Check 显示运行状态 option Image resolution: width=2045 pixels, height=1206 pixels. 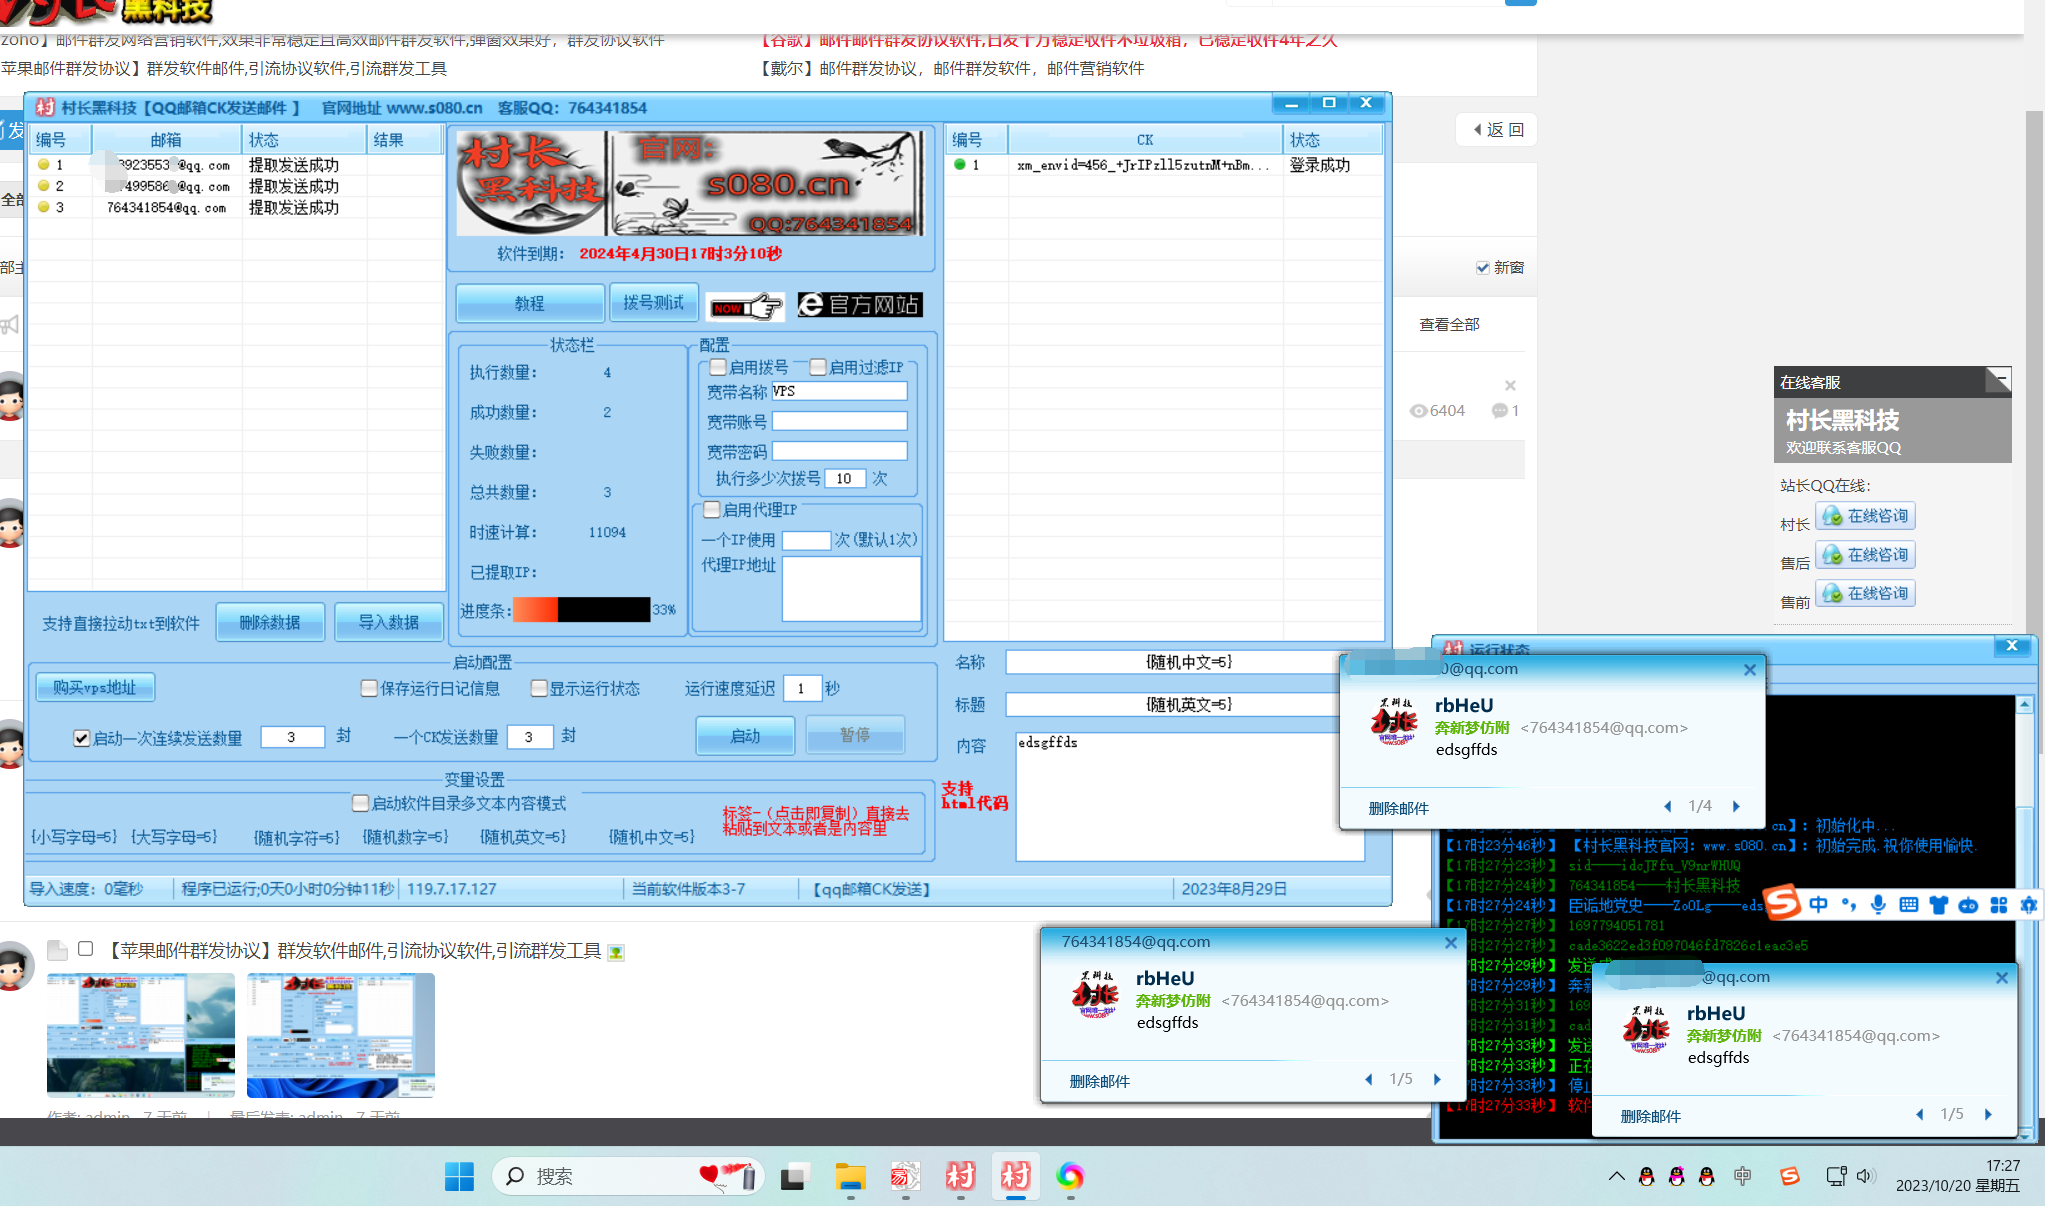click(539, 688)
